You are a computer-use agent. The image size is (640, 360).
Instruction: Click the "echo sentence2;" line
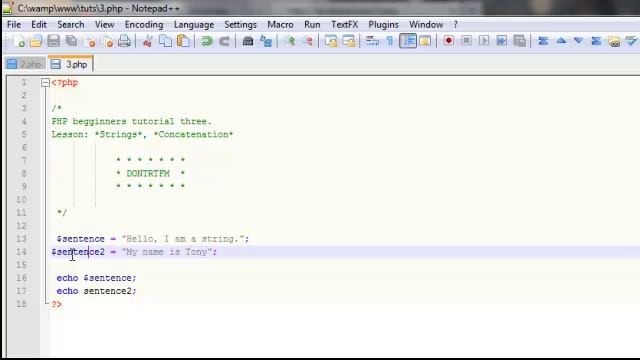tap(96, 291)
